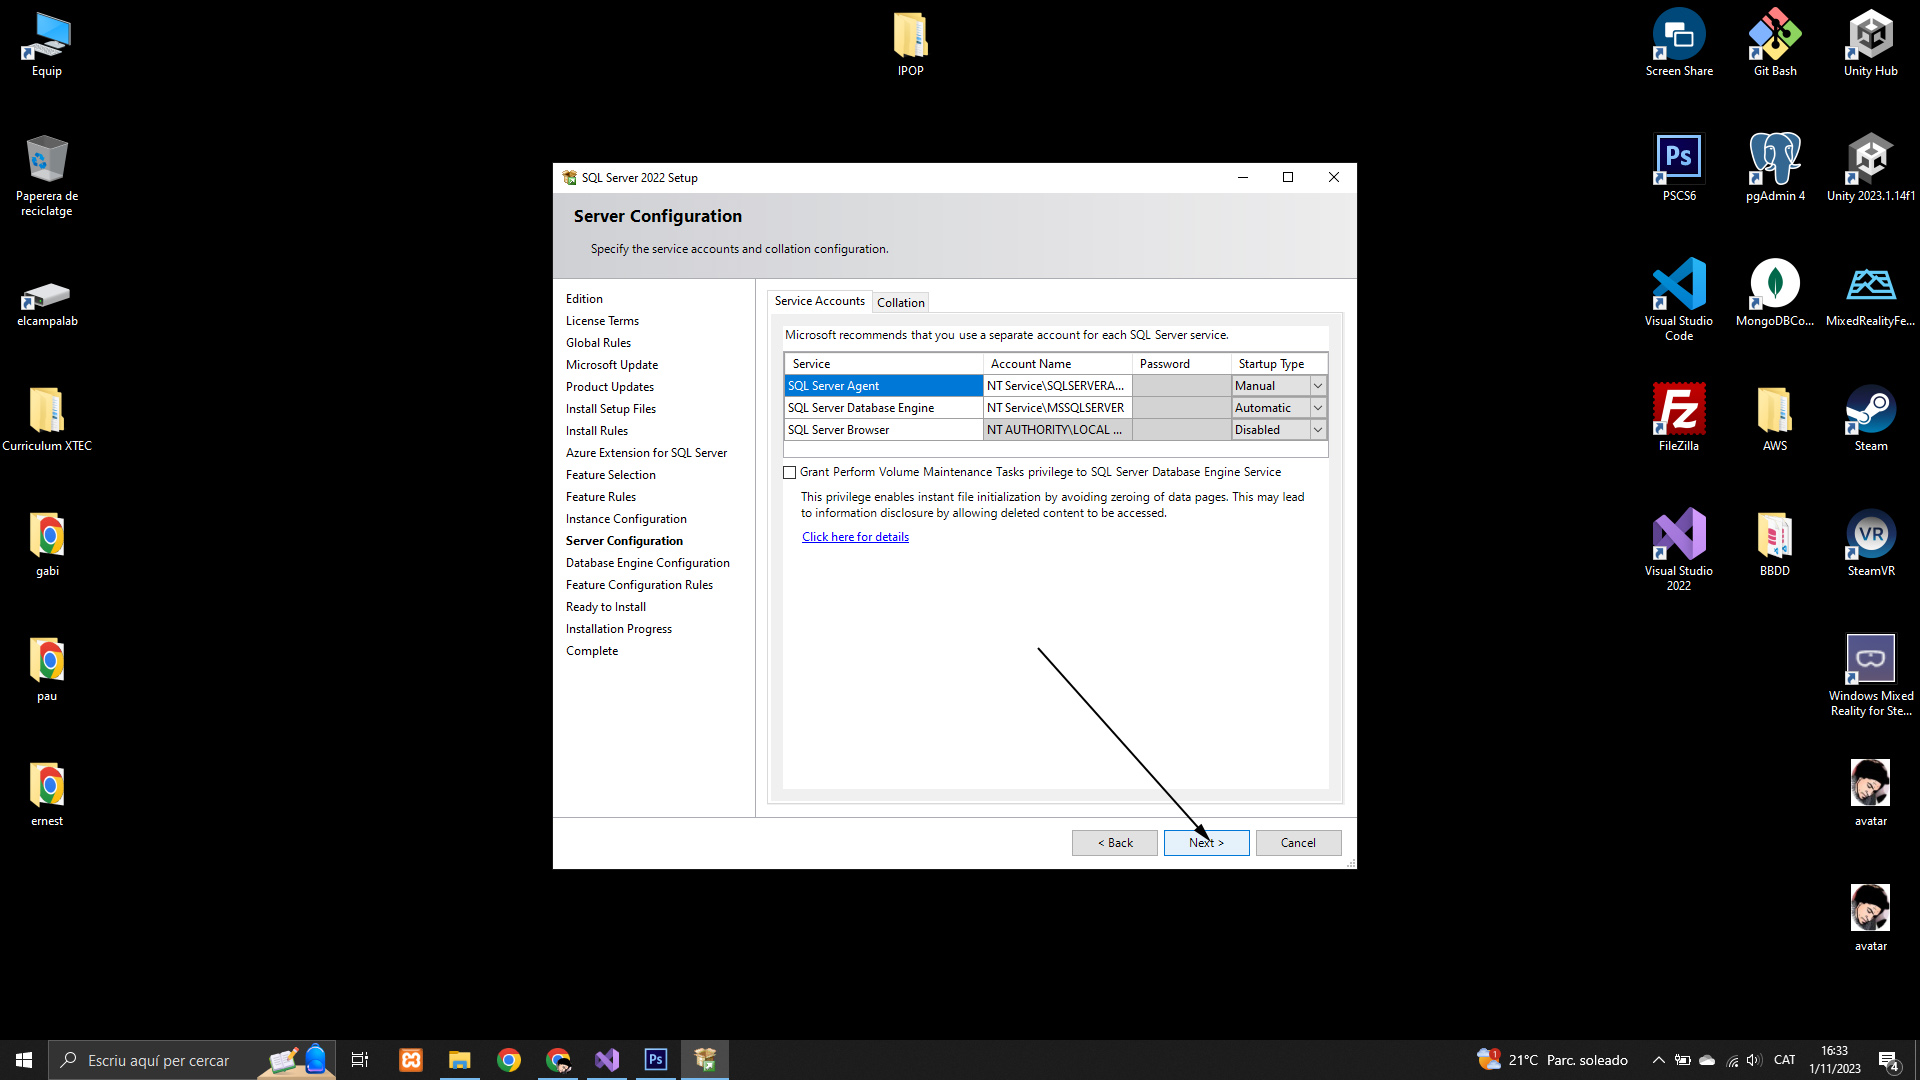The width and height of the screenshot is (1920, 1080).
Task: Click the Visual Studio taskbar icon
Action: pyautogui.click(x=607, y=1060)
